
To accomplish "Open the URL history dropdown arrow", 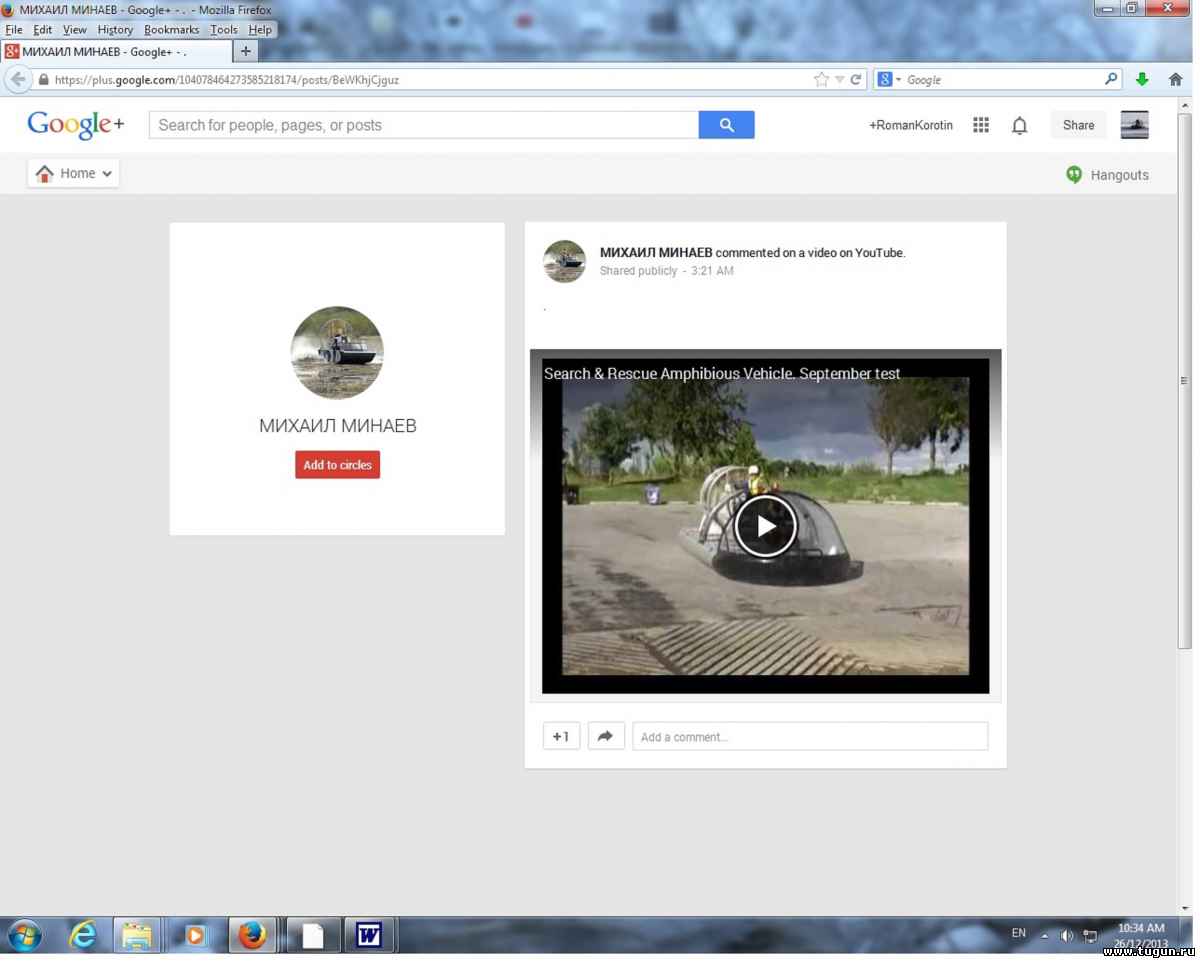I will [x=840, y=79].
